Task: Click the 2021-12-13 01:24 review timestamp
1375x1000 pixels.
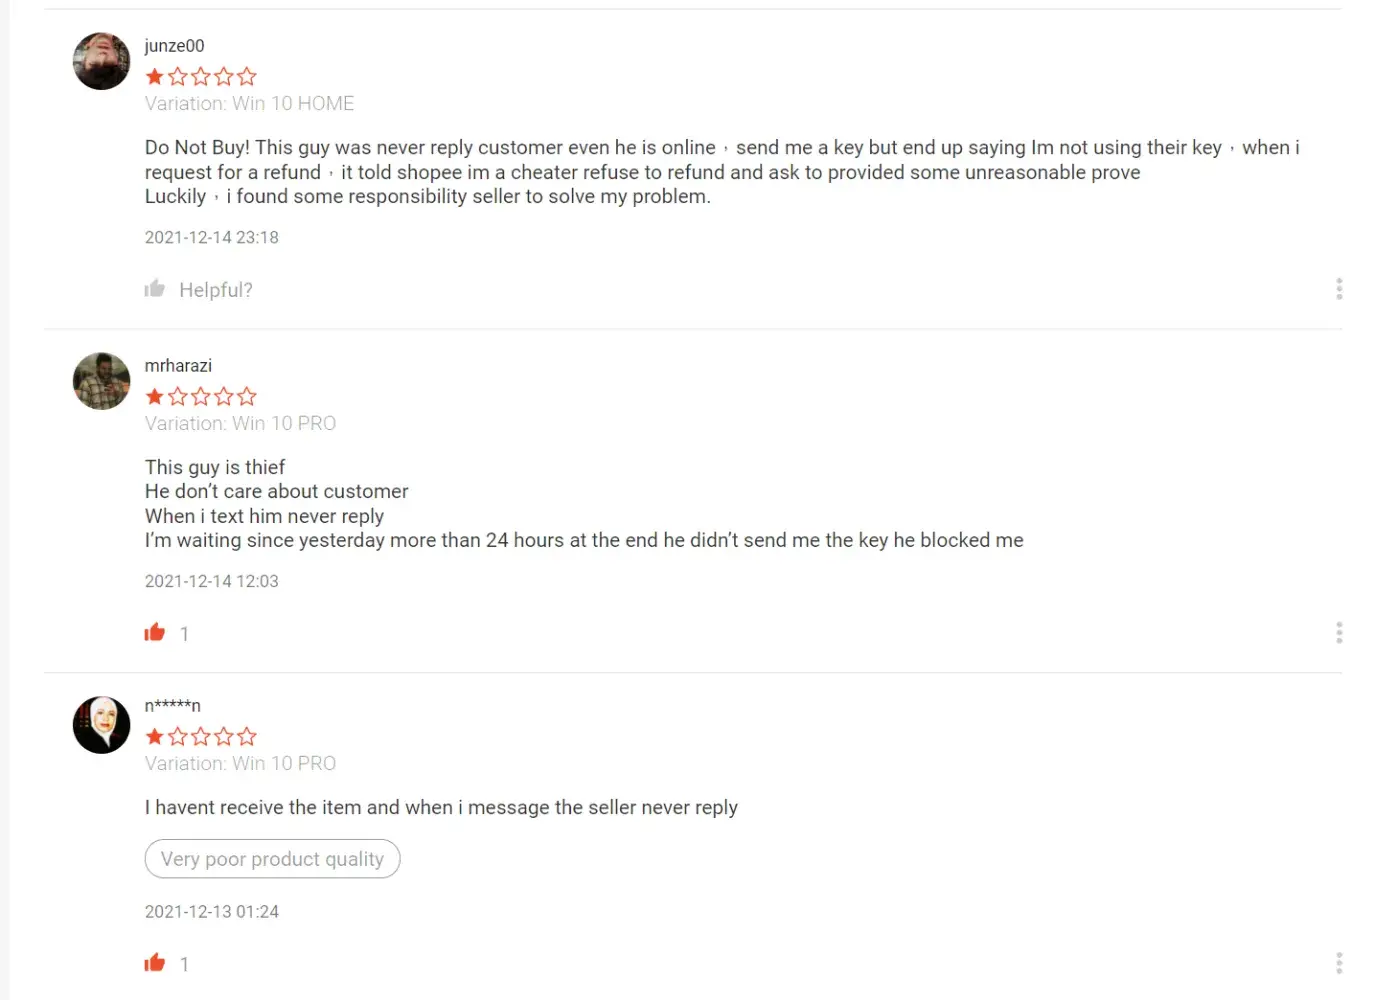Action: tap(212, 912)
